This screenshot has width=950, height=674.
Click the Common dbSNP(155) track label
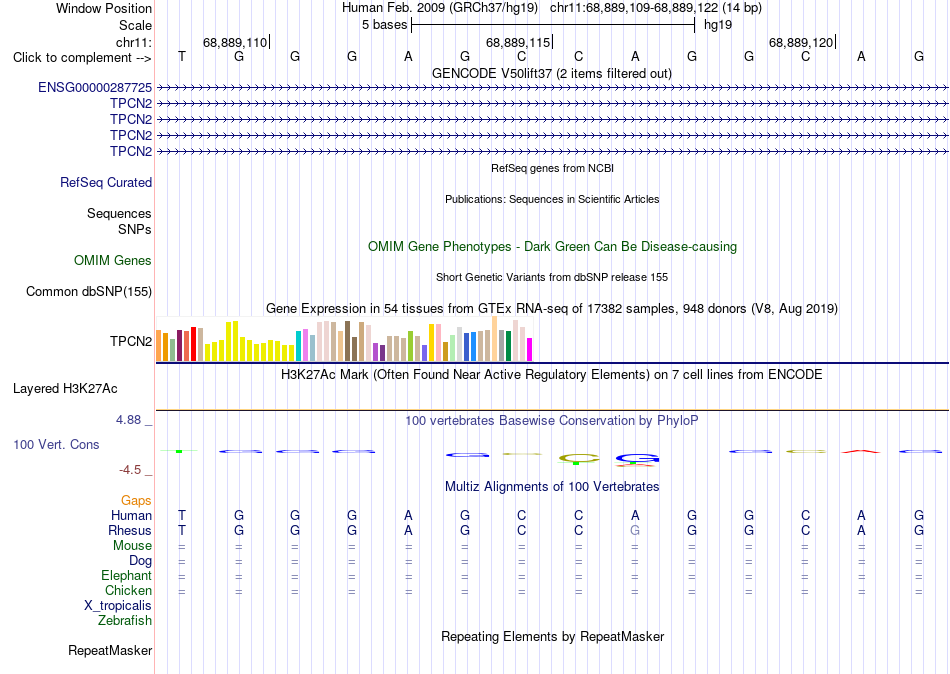(89, 292)
